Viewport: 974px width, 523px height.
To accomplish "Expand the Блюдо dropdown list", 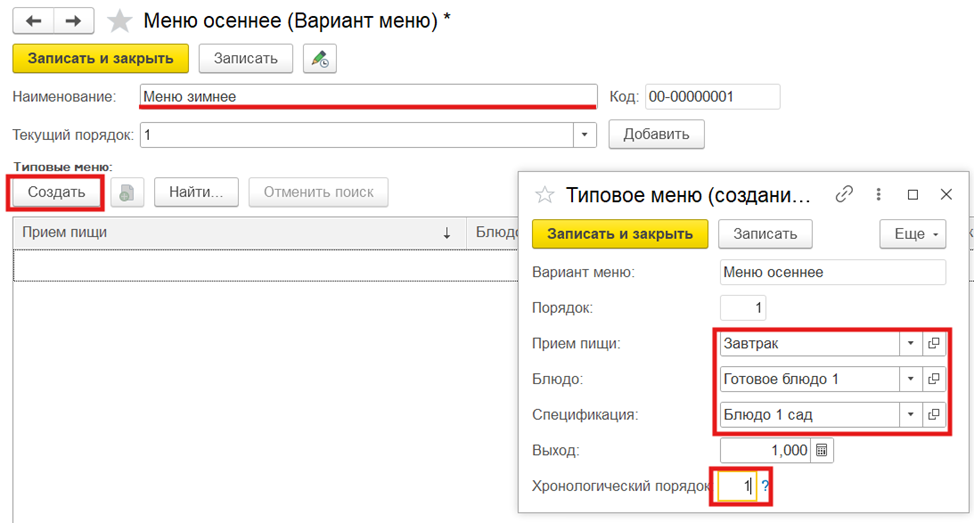I will [911, 379].
